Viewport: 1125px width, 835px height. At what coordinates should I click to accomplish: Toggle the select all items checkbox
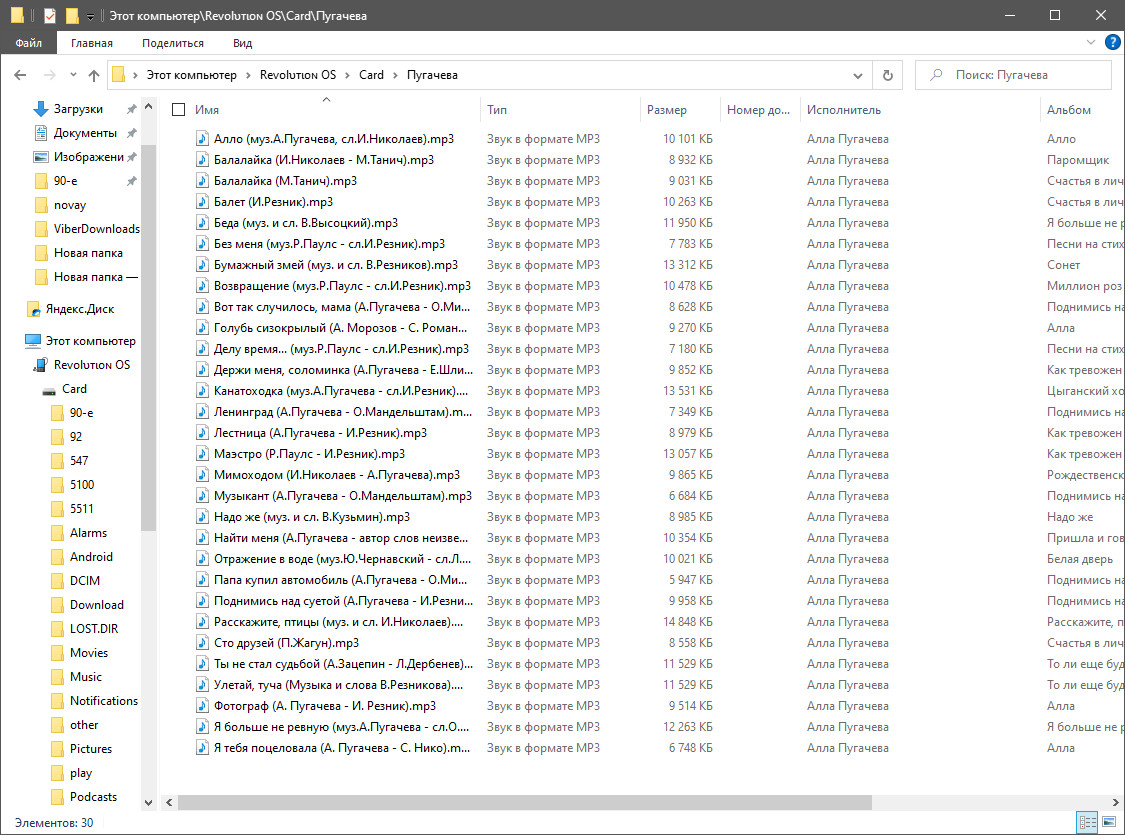pos(179,110)
